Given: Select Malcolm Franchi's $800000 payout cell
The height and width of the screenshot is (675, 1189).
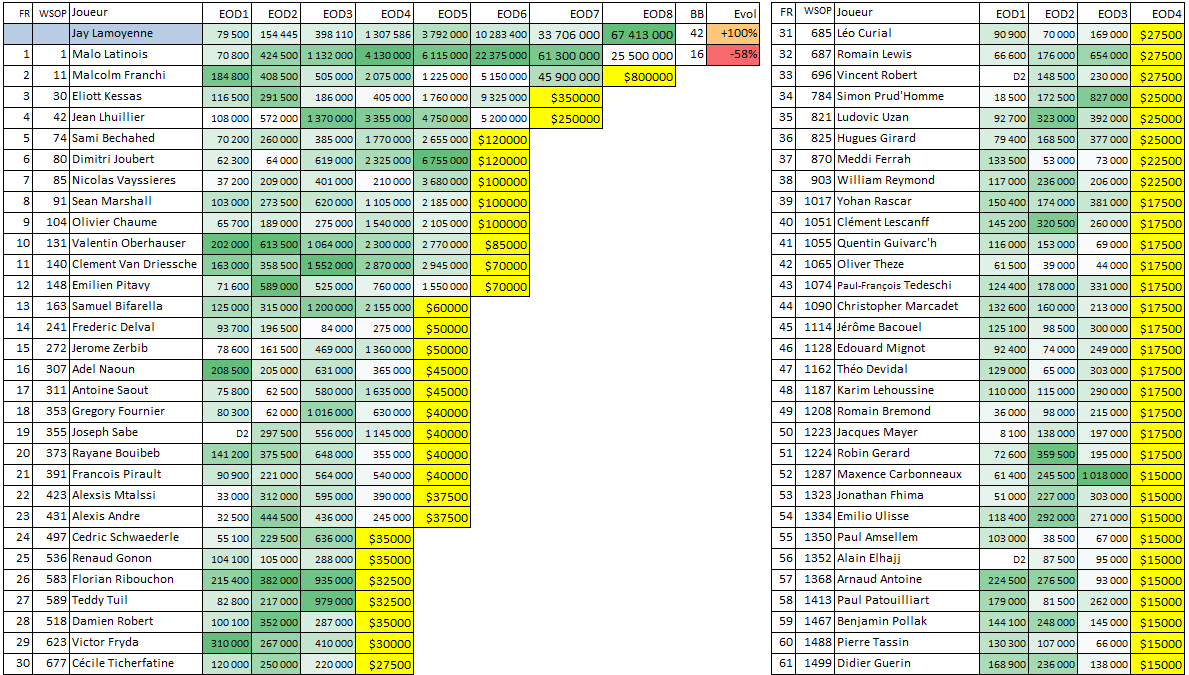Looking at the screenshot, I should pyautogui.click(x=639, y=76).
